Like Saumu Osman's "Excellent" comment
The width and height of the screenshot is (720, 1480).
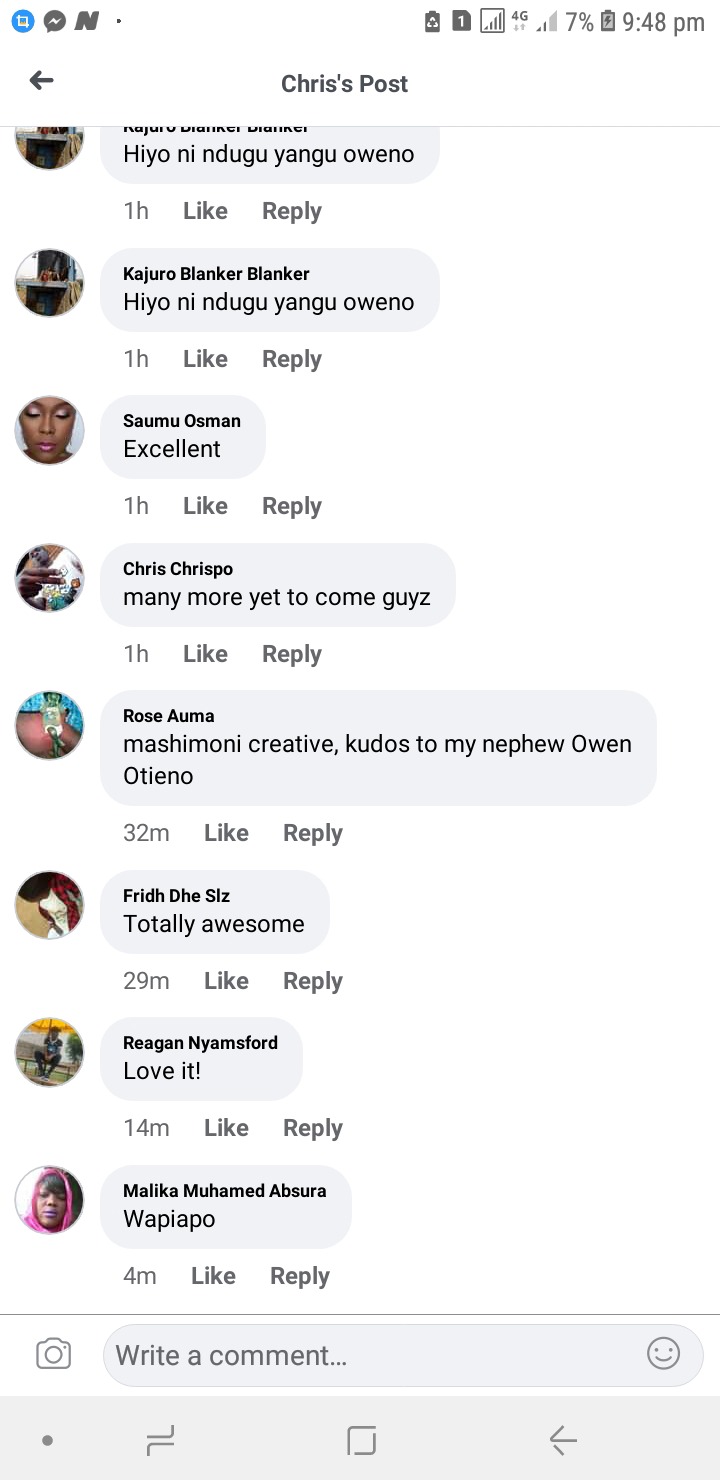pyautogui.click(x=205, y=506)
